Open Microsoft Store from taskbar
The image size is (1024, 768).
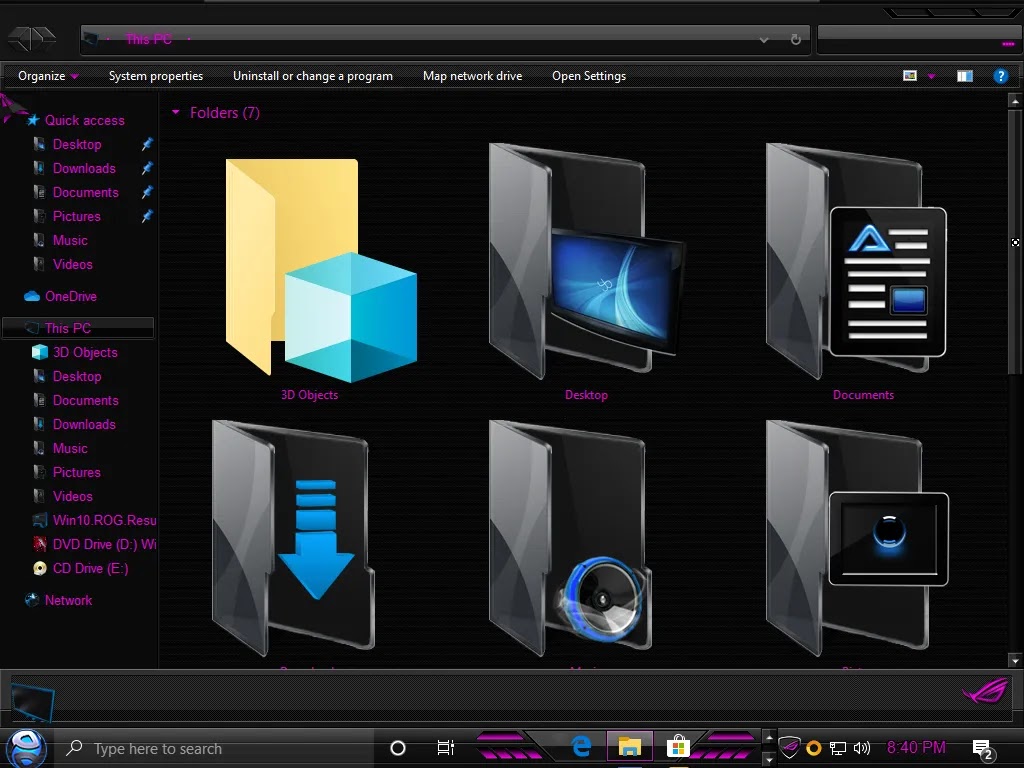678,746
